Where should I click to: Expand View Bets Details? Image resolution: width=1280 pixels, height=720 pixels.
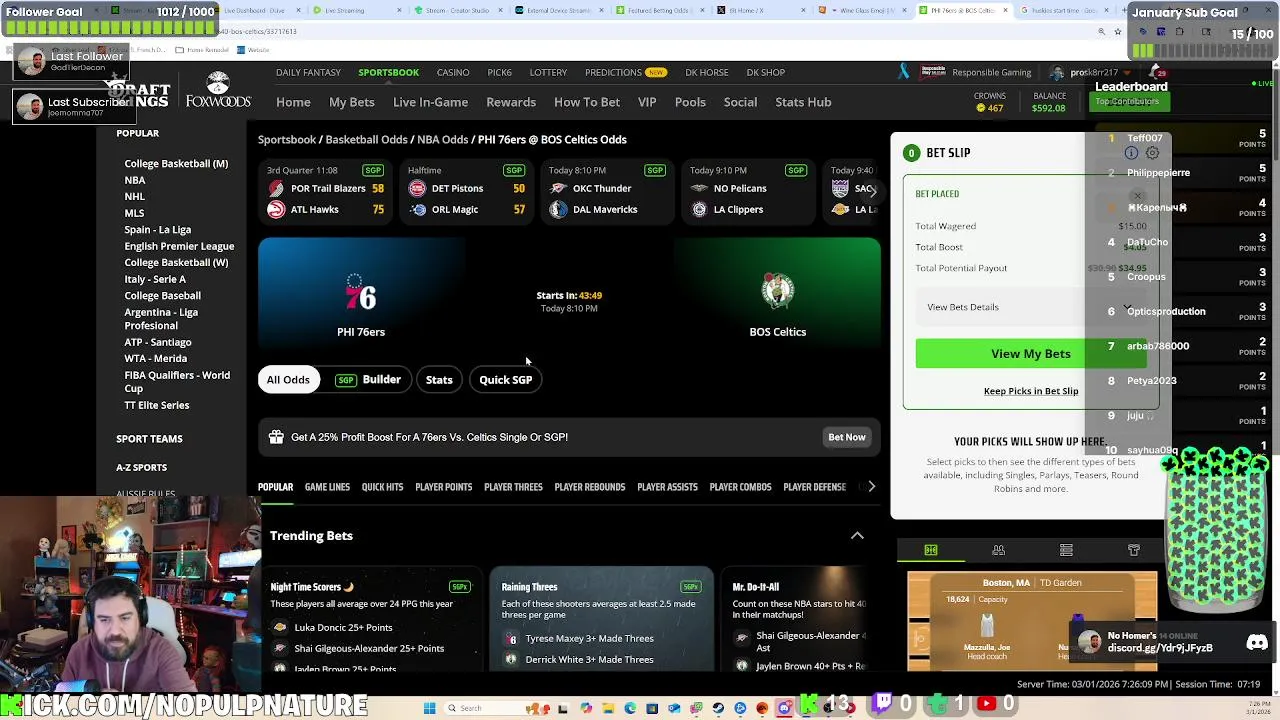coord(1031,307)
